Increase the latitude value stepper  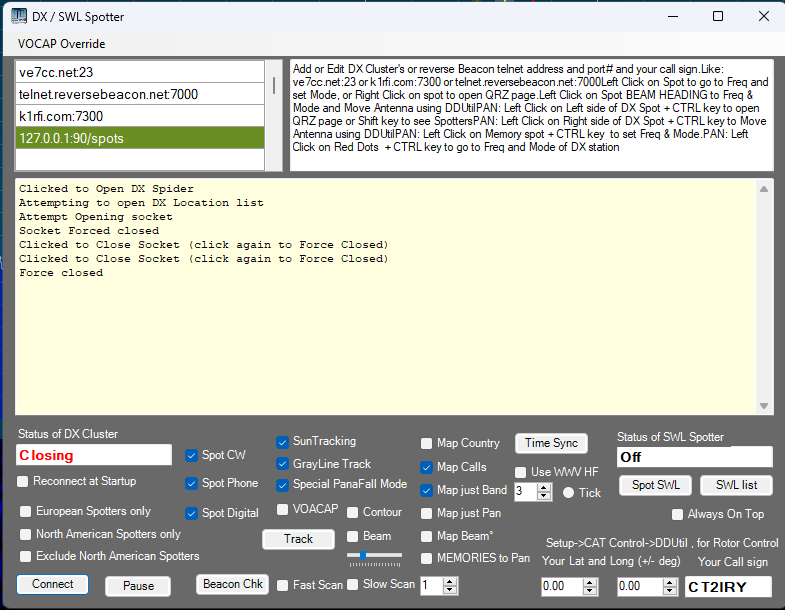[x=590, y=582]
